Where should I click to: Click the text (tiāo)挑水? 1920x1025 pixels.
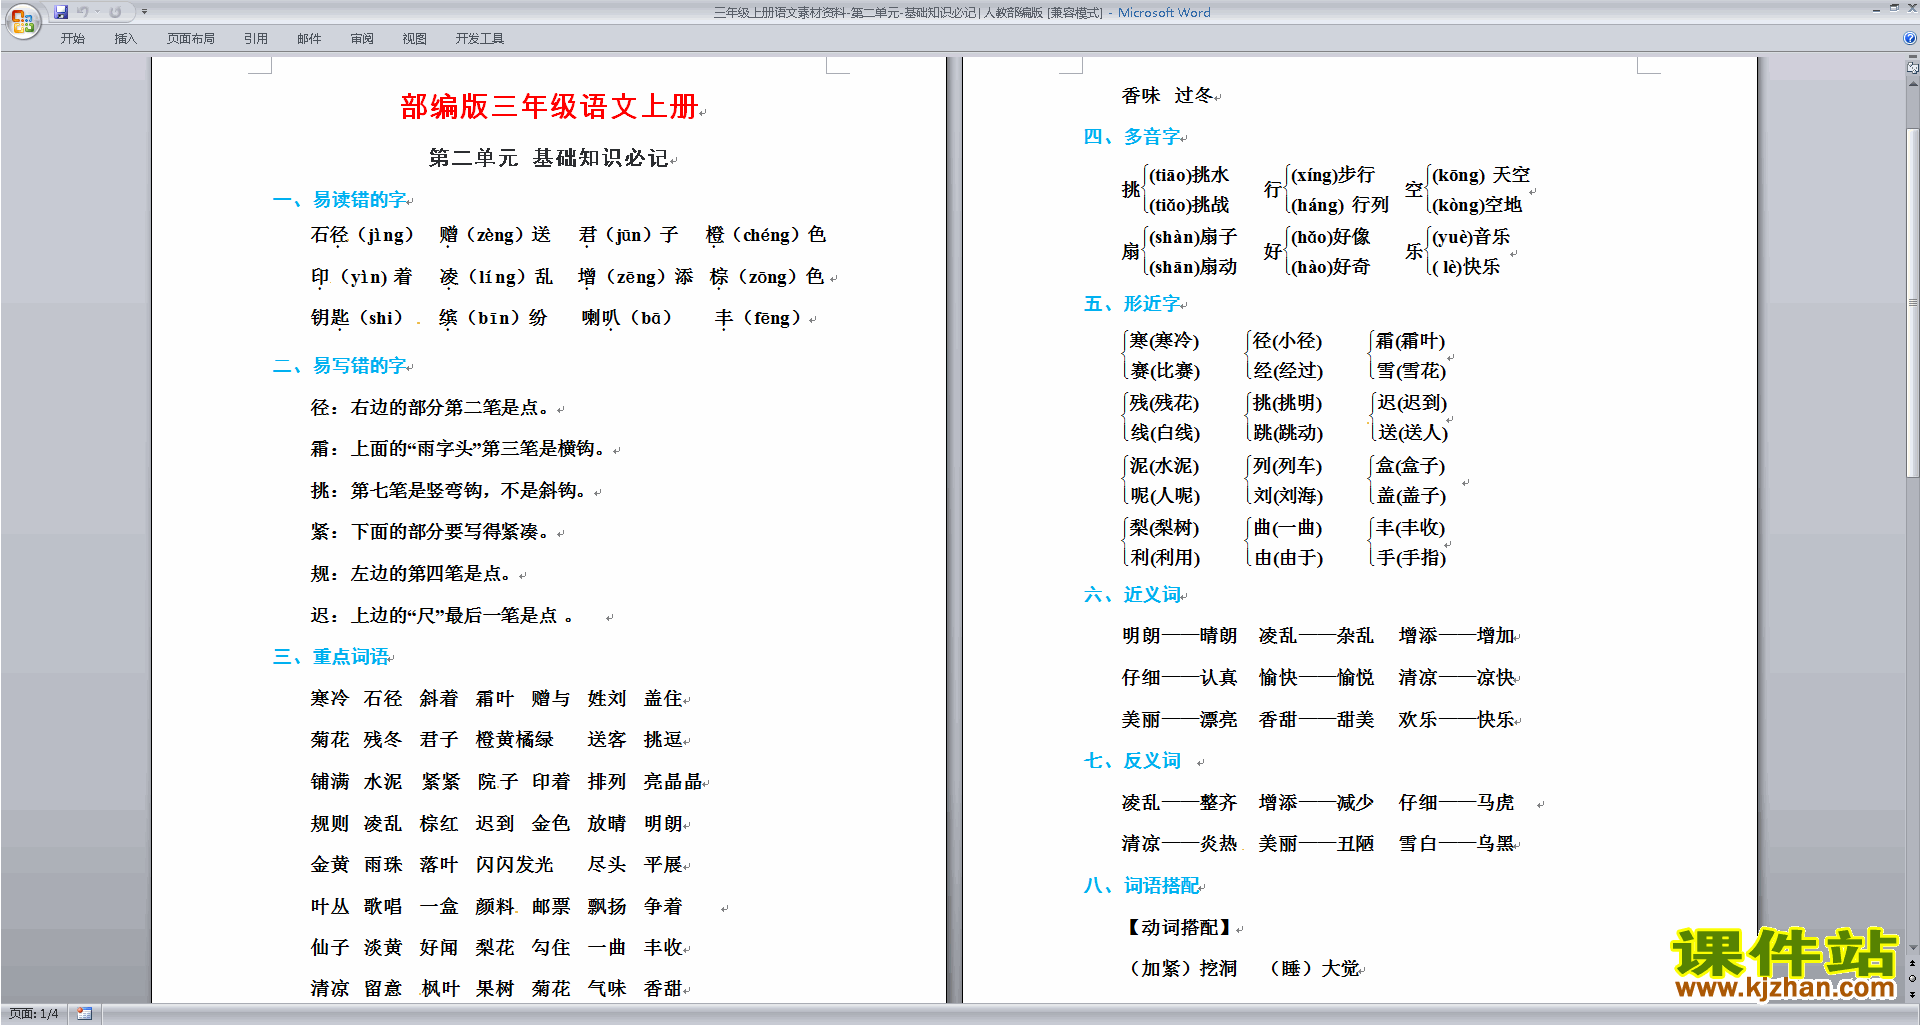pos(1189,175)
